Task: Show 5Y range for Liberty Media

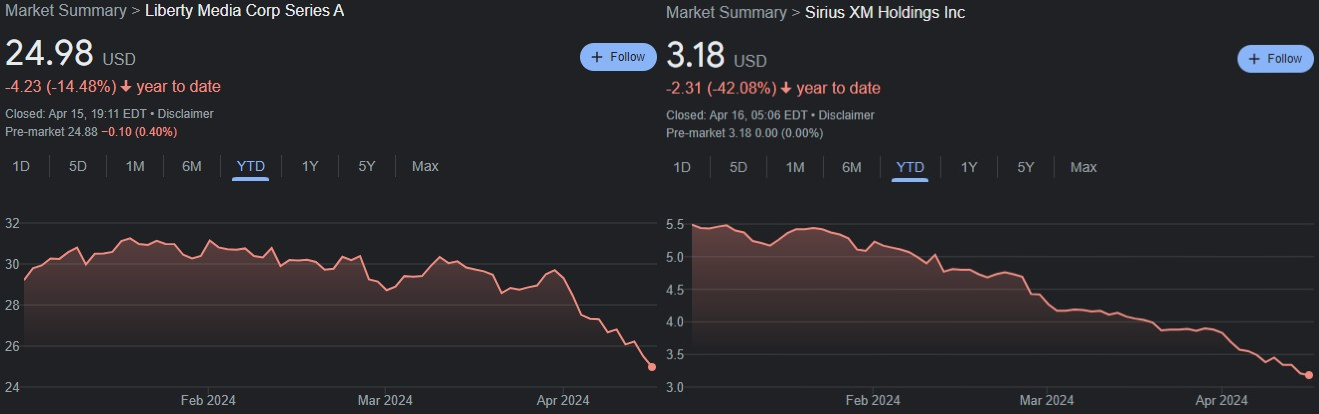Action: tap(367, 166)
